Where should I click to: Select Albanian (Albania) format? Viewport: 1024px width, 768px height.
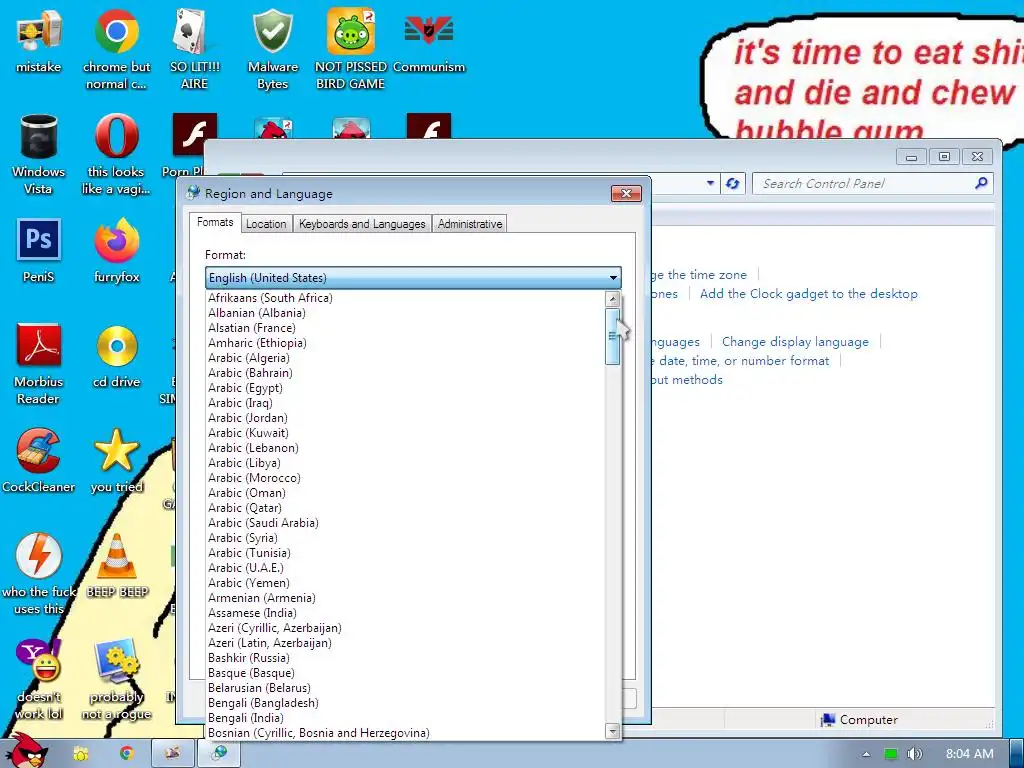(406, 313)
